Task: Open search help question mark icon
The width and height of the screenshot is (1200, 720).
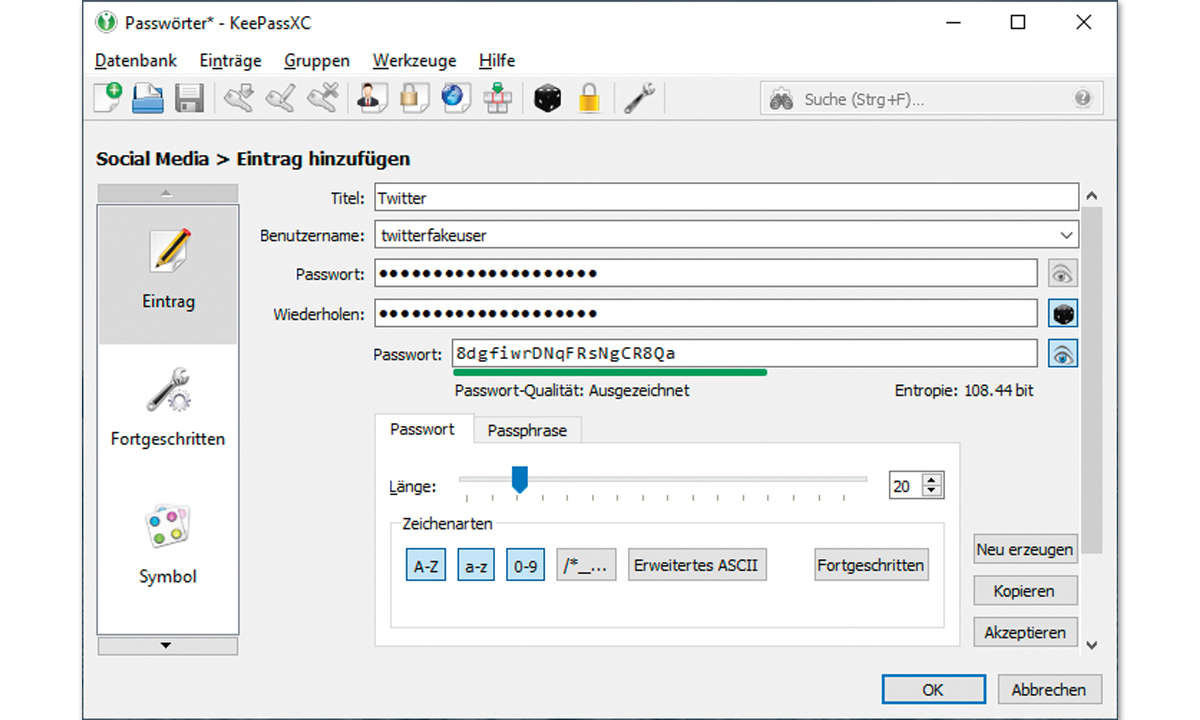Action: 1082,99
